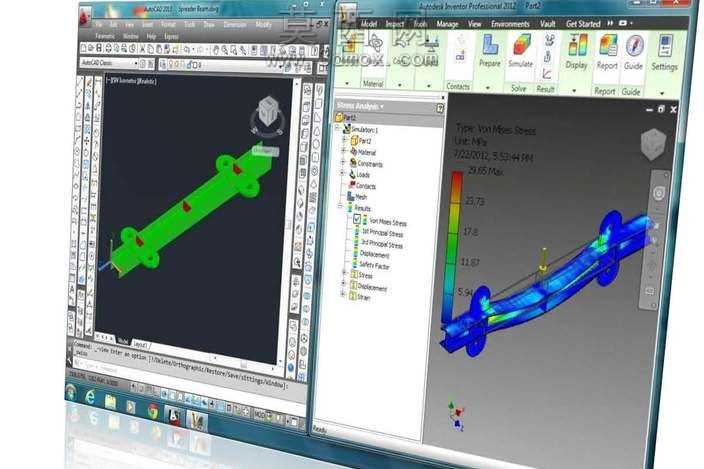Select the multiline text A tool in AutoCAD
Viewport: 704px width, 469px height.
pos(72,289)
